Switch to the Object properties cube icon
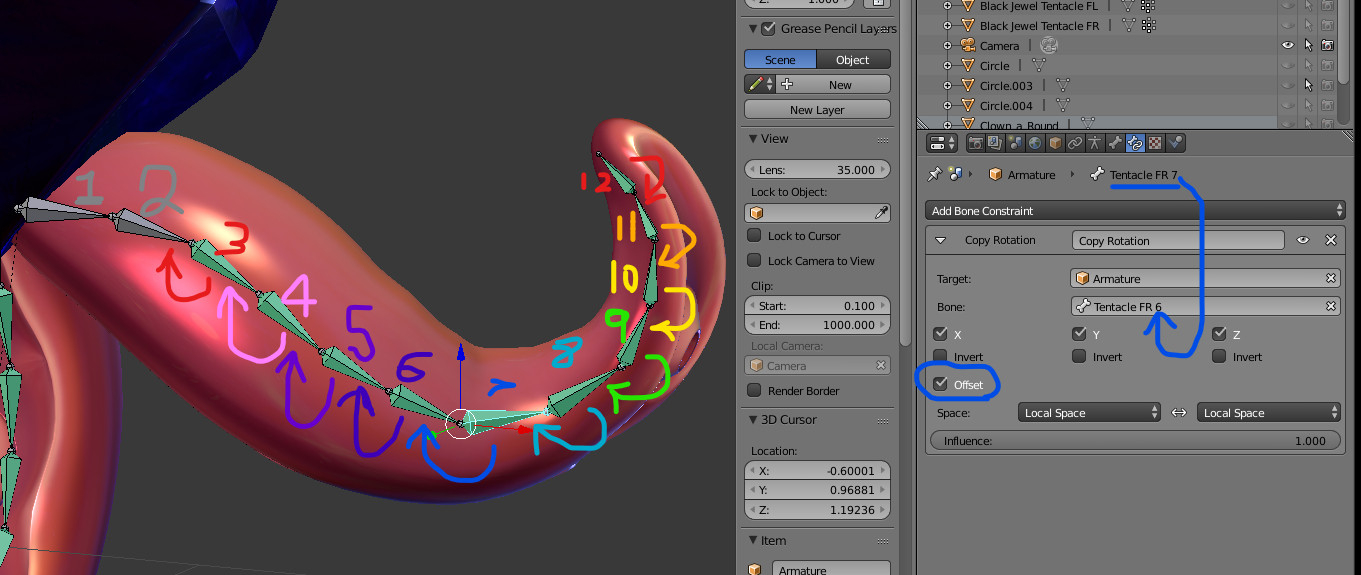The width and height of the screenshot is (1361, 575). [1055, 143]
